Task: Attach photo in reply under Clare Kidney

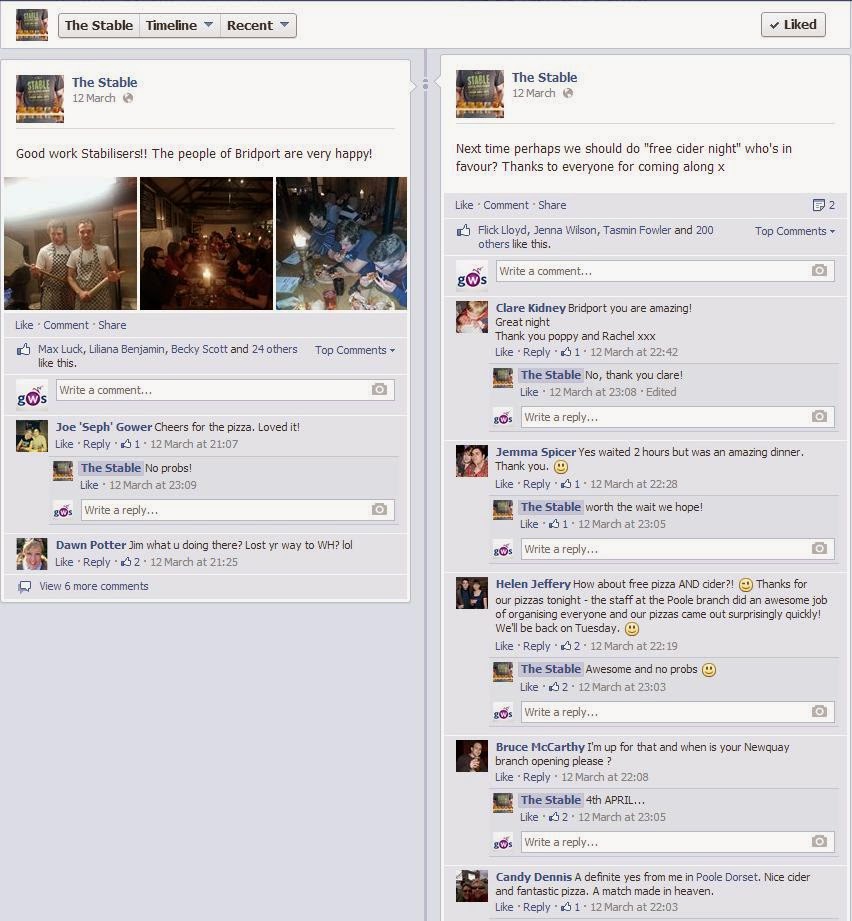Action: click(x=819, y=416)
